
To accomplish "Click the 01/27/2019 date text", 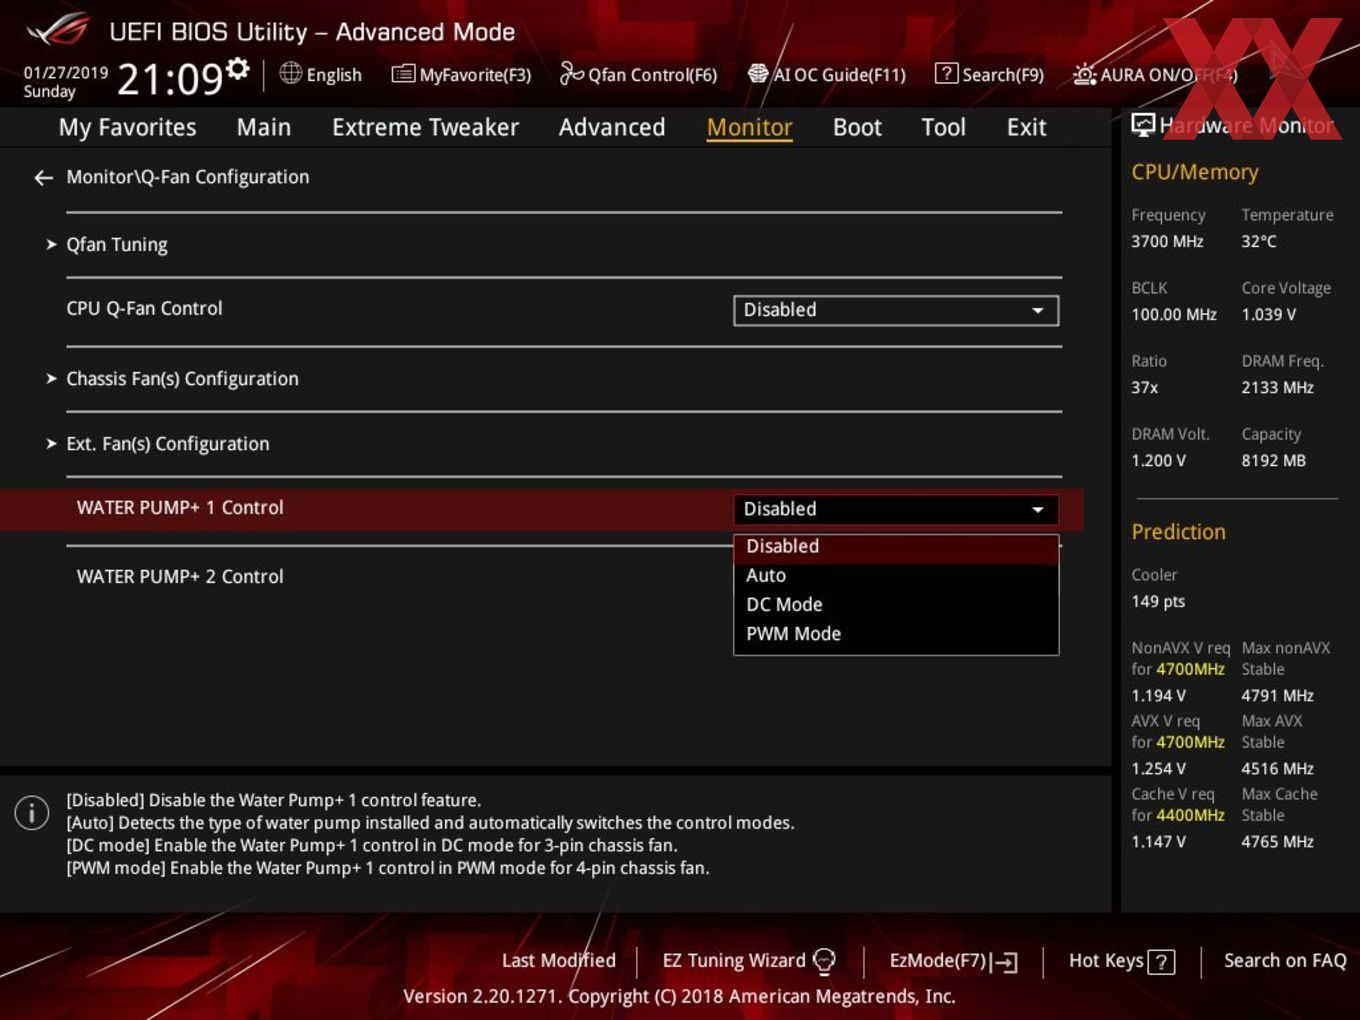I will tap(66, 73).
